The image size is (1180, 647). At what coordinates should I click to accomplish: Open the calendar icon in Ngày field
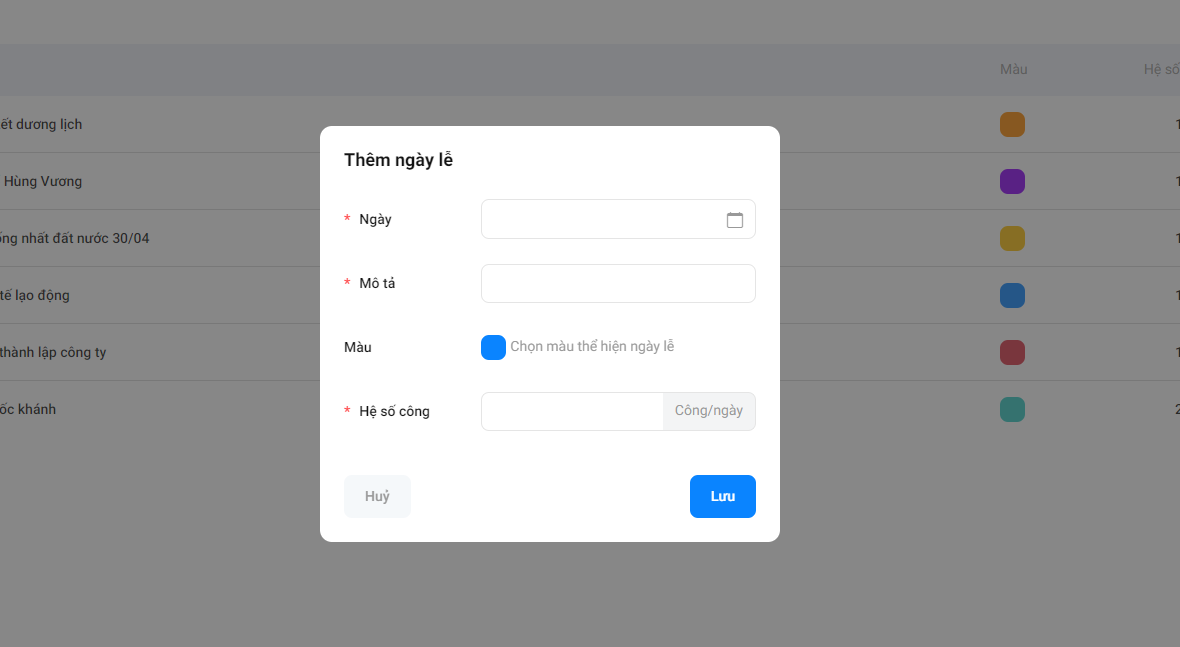tap(734, 220)
